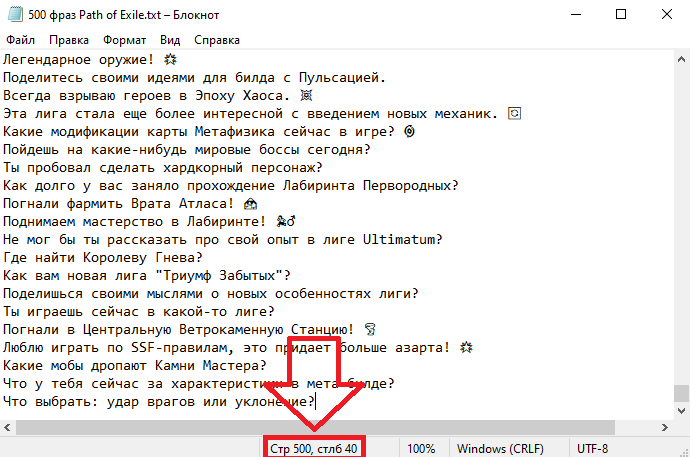The width and height of the screenshot is (690, 457).
Task: Click the Notepad icon in the title bar
Action: (15, 15)
